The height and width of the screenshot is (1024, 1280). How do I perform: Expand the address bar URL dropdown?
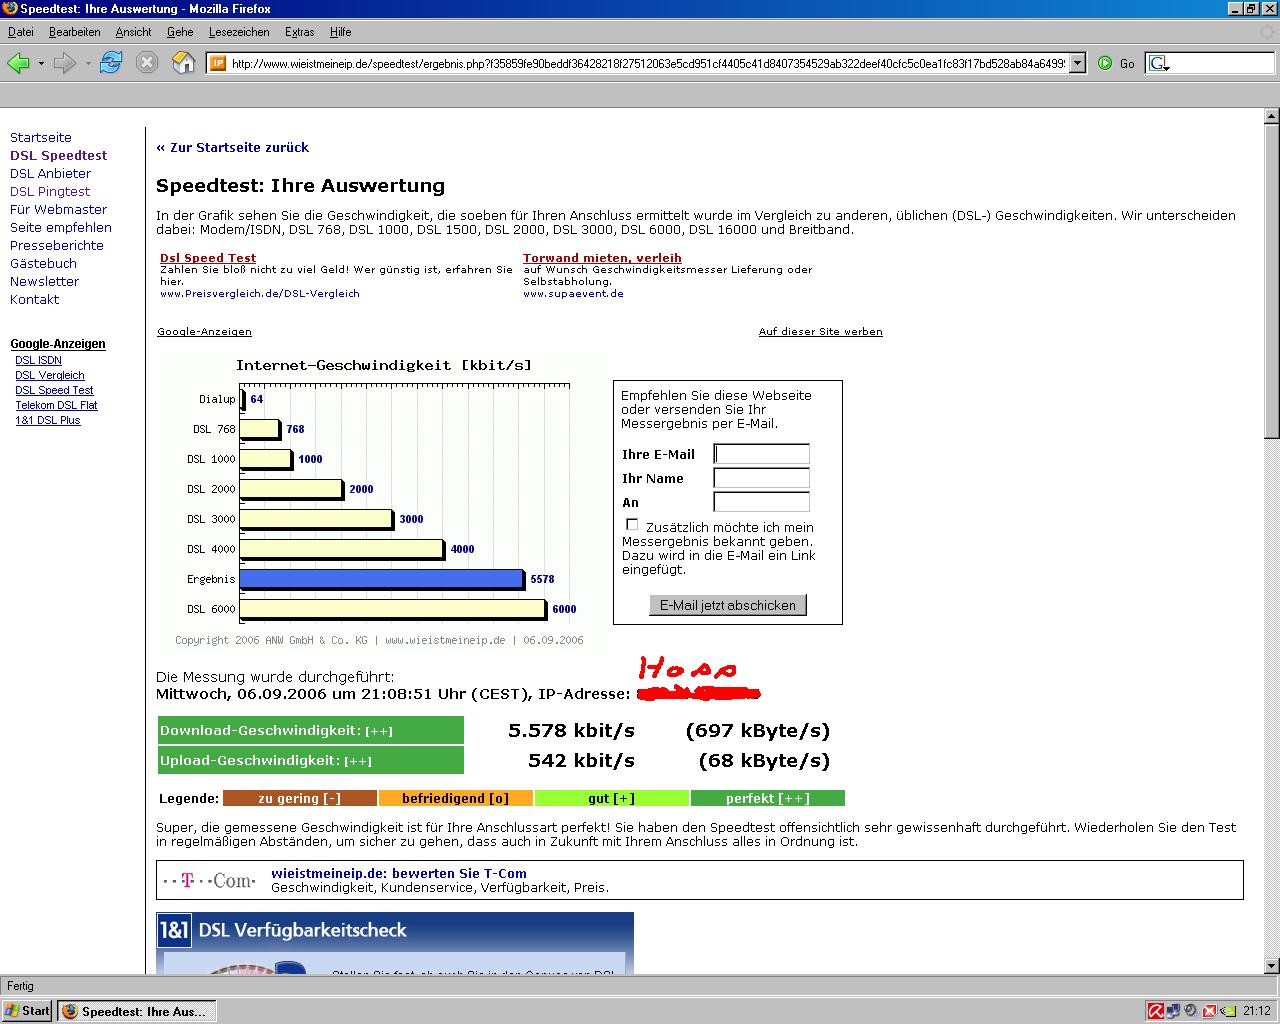[1077, 63]
